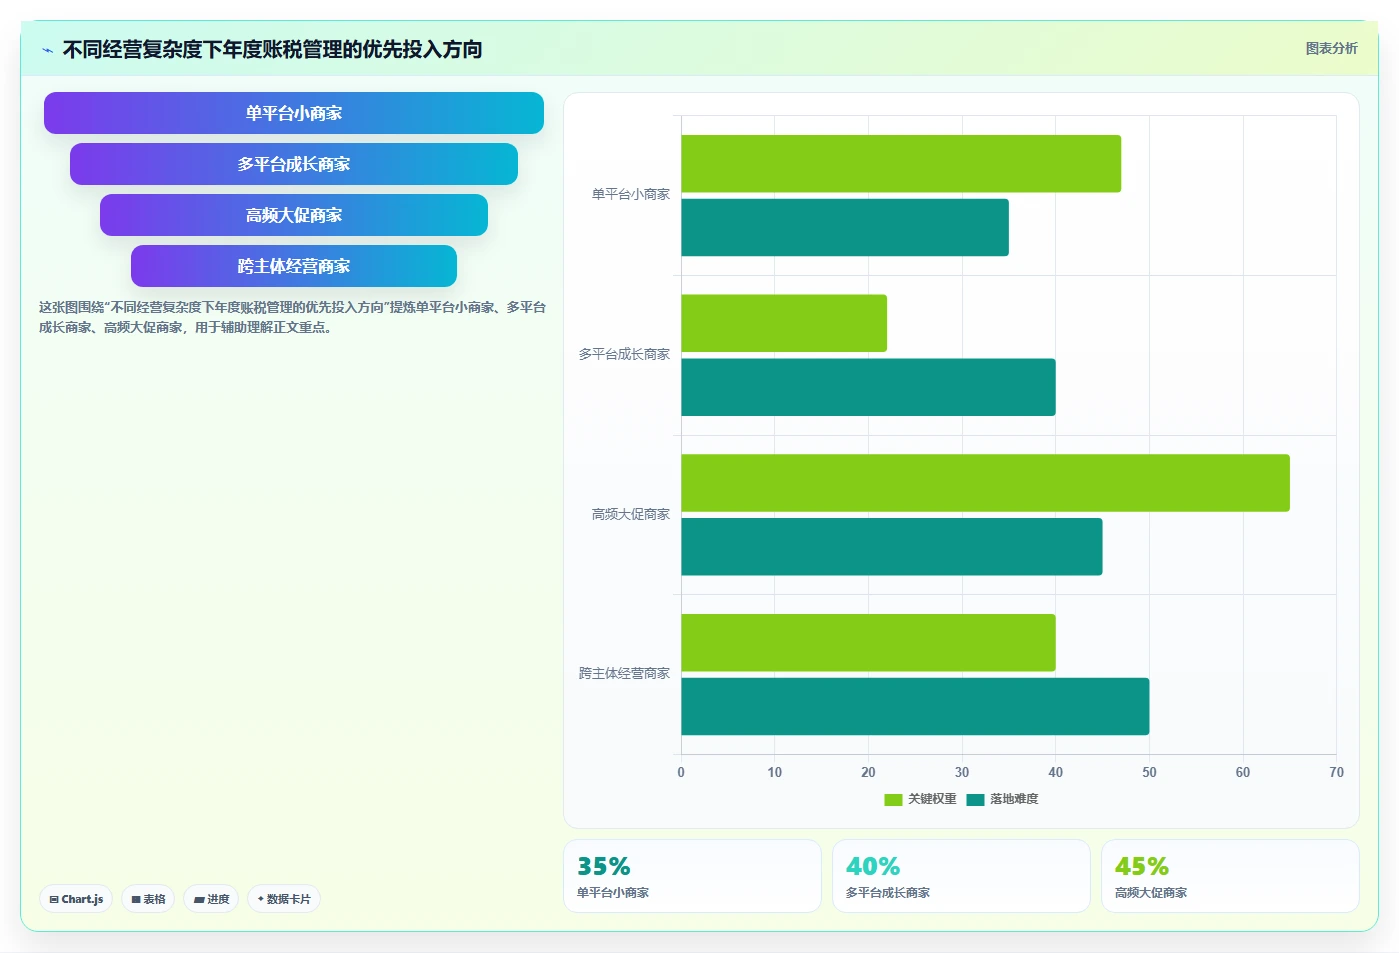The height and width of the screenshot is (953, 1399).
Task: Open the 35% 单平台小商家 stat card
Action: pyautogui.click(x=692, y=876)
